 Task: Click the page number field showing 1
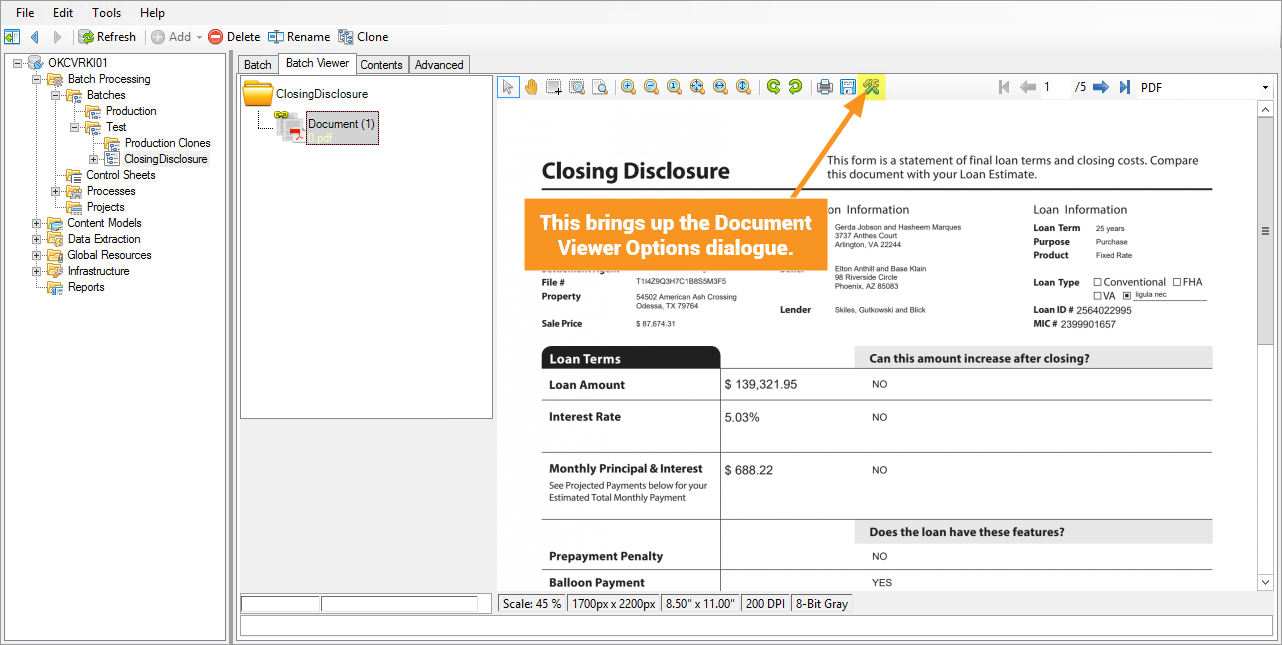click(1054, 87)
